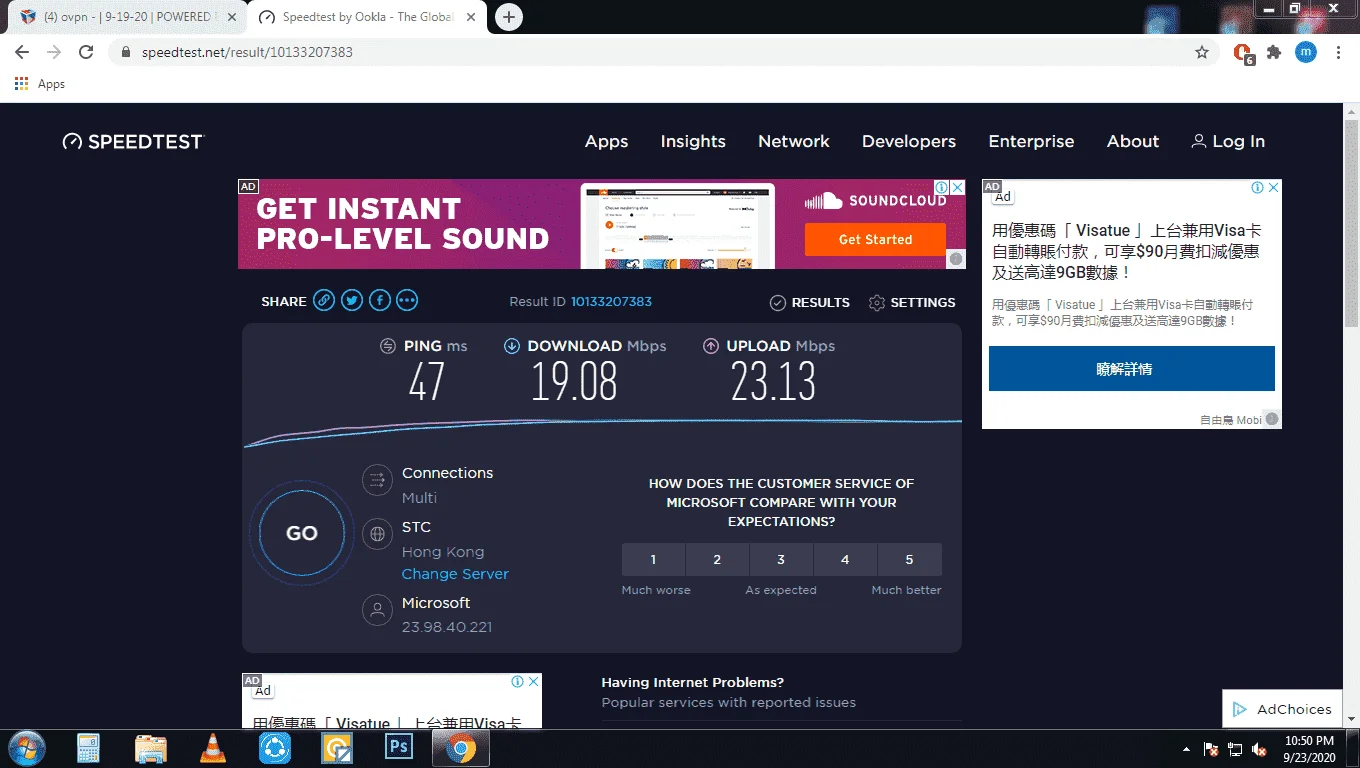This screenshot has height=768, width=1360.
Task: Open Chrome extensions puzzle icon
Action: (1274, 52)
